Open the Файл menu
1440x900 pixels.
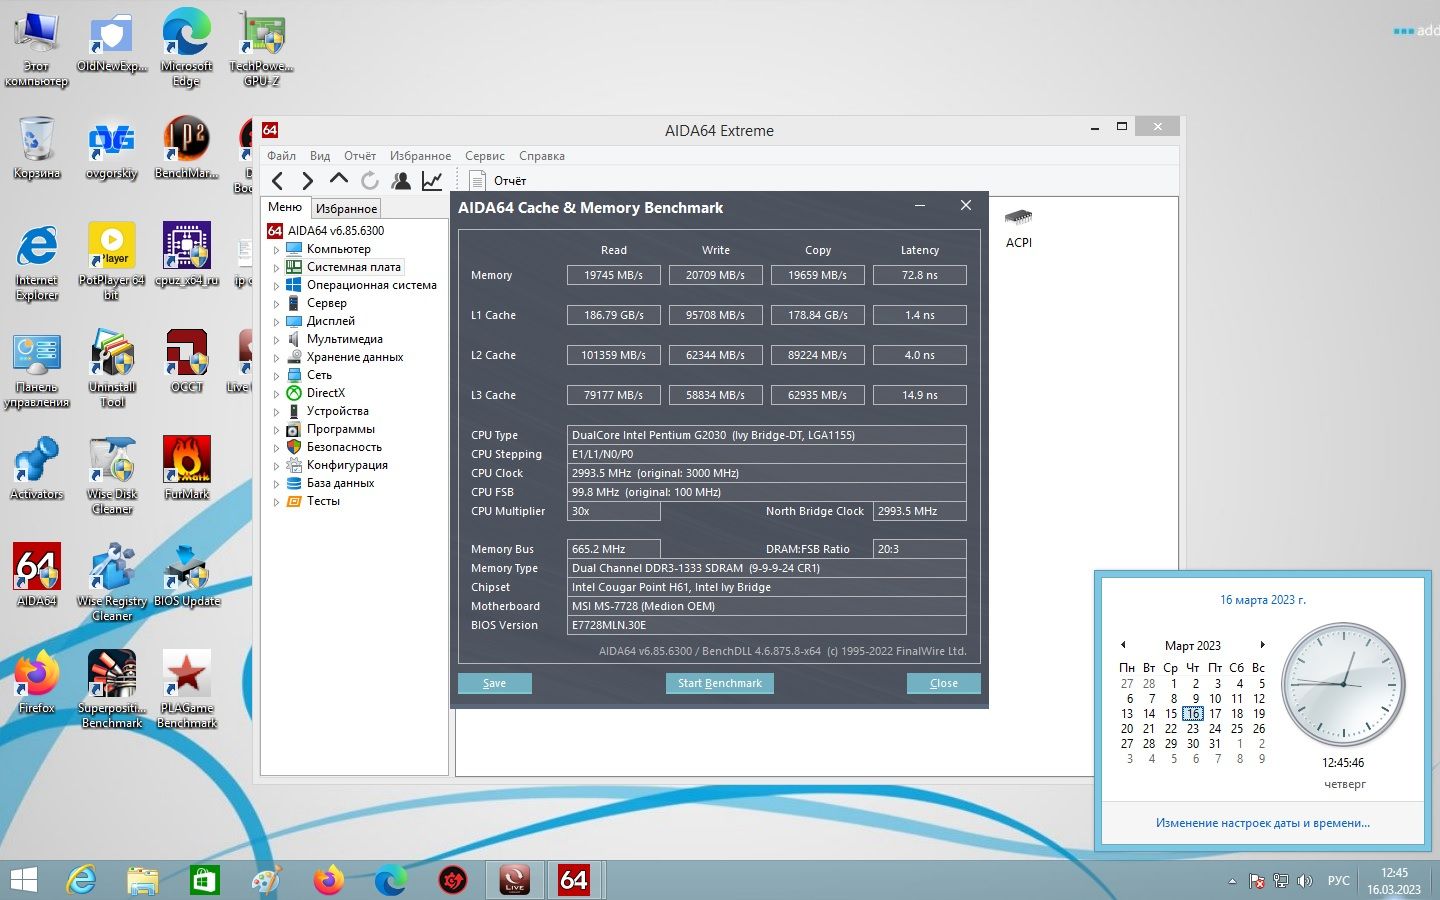281,156
